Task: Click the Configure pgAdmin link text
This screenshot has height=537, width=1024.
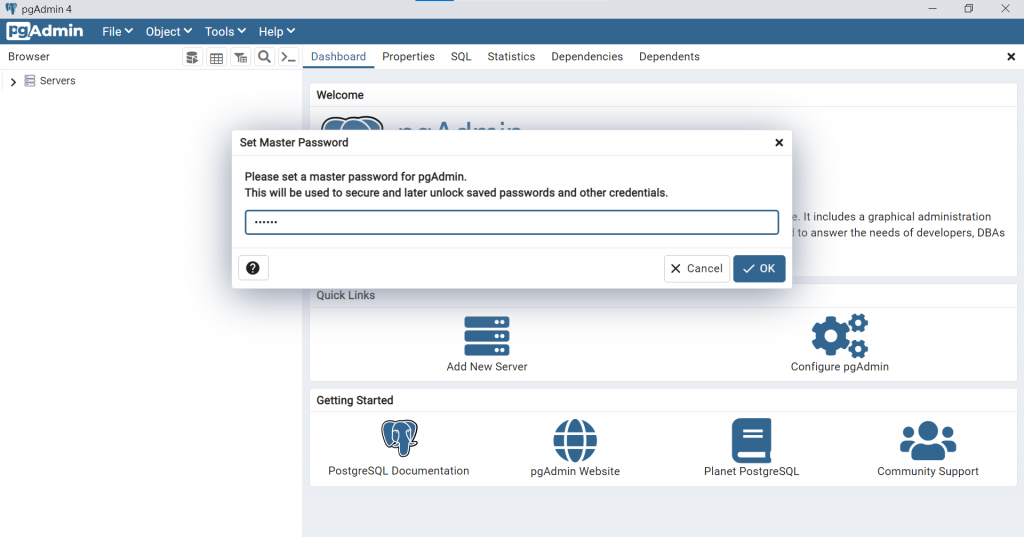Action: point(839,366)
